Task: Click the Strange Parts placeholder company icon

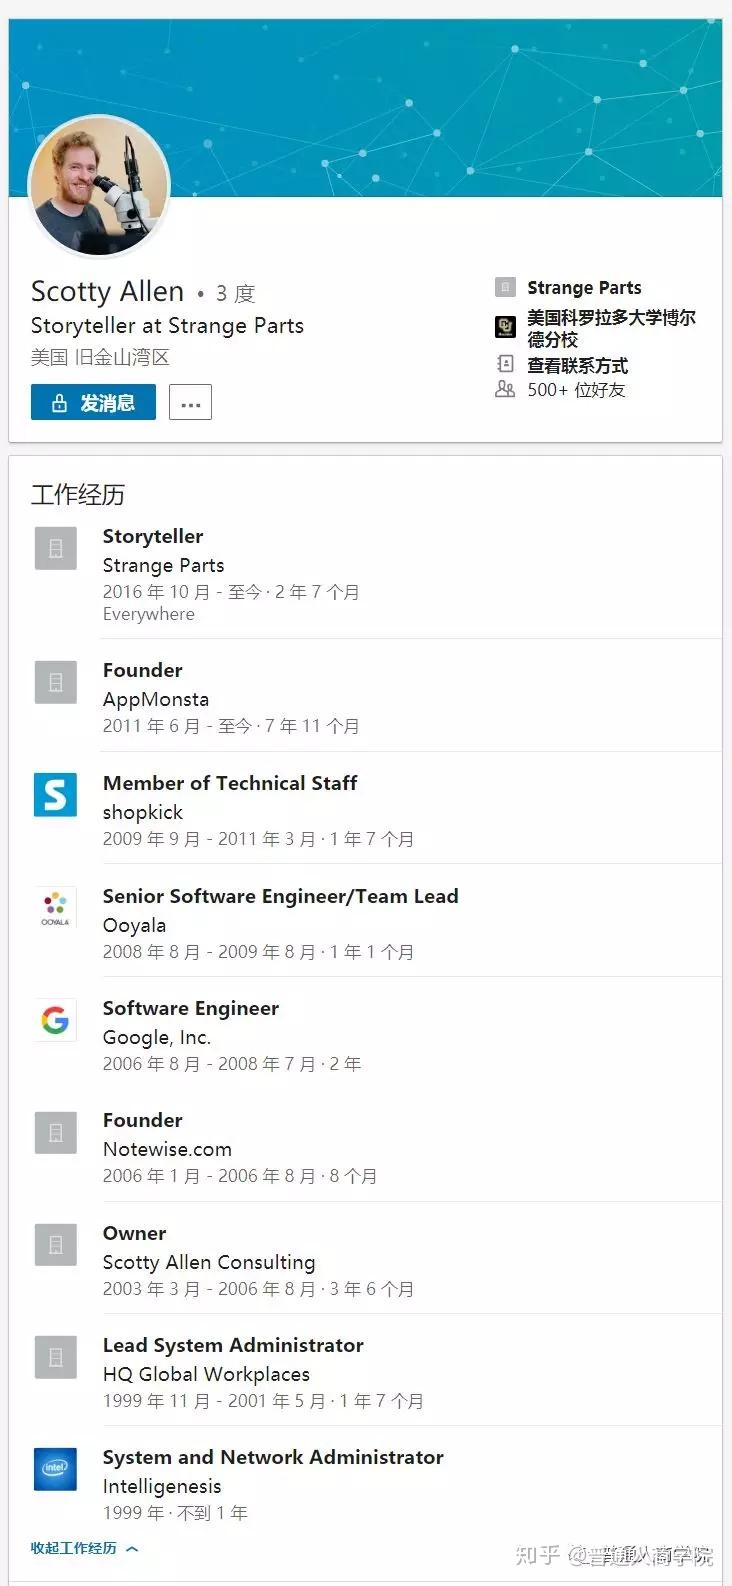Action: pos(55,548)
